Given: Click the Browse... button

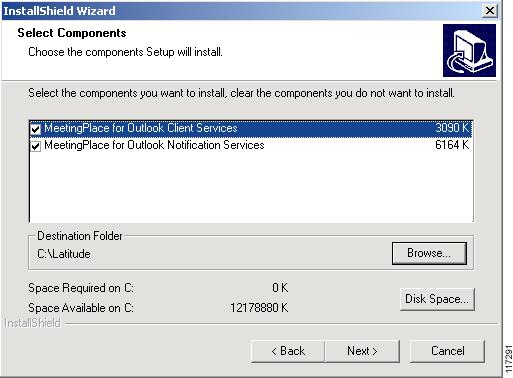Looking at the screenshot, I should (x=429, y=253).
